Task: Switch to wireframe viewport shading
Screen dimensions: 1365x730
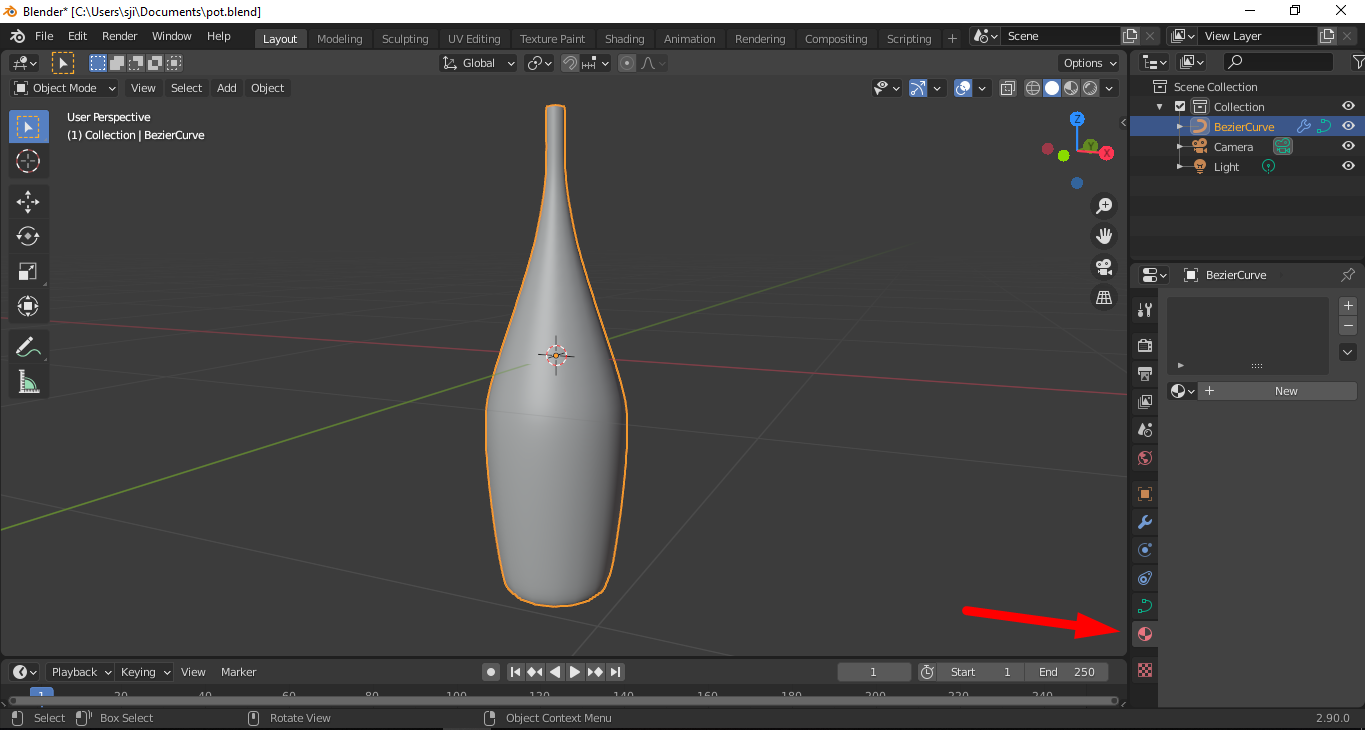Action: click(1032, 88)
